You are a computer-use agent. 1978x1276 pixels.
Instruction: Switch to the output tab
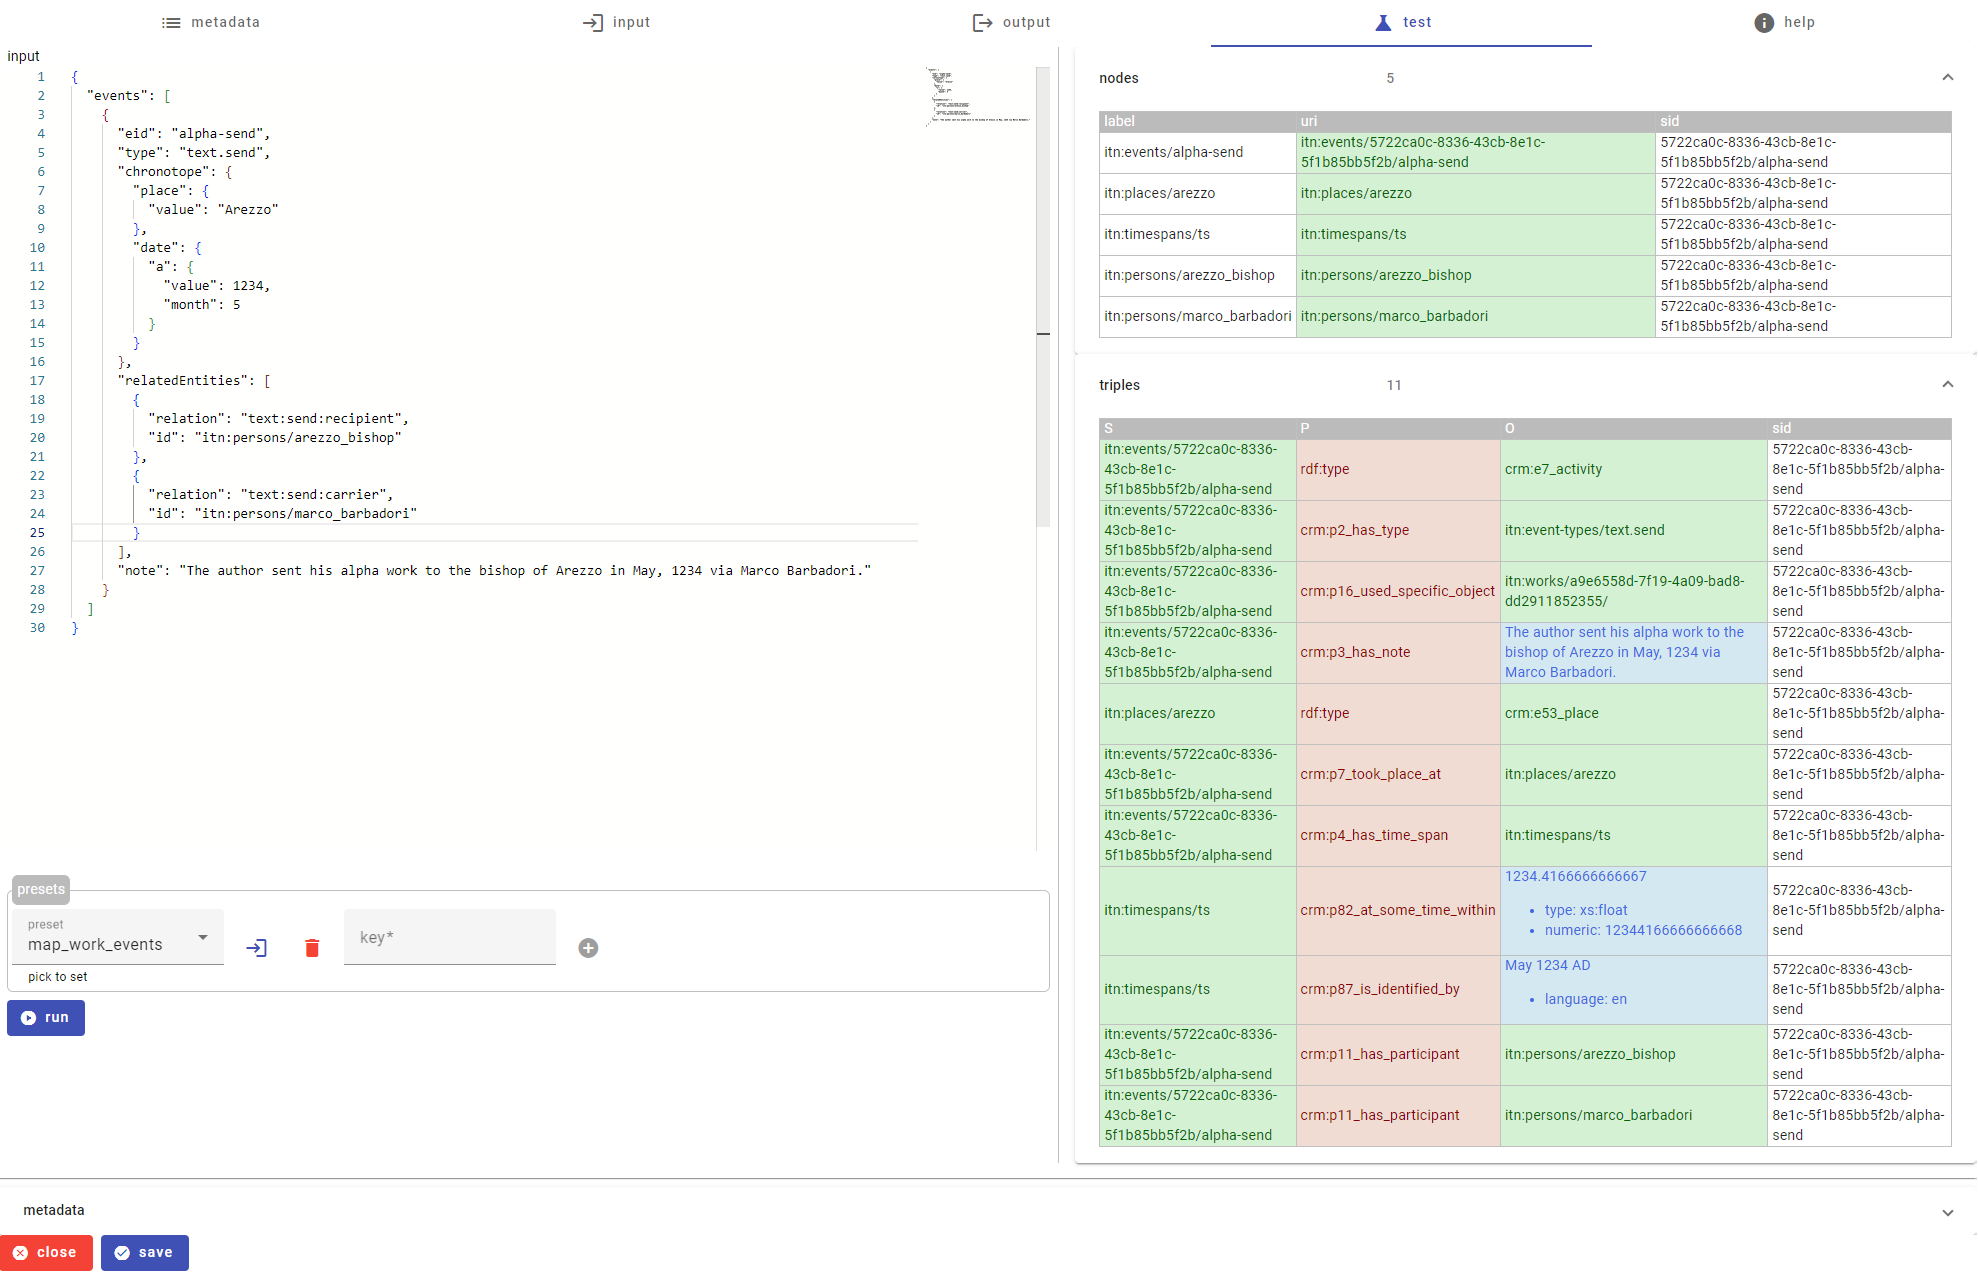click(1011, 22)
